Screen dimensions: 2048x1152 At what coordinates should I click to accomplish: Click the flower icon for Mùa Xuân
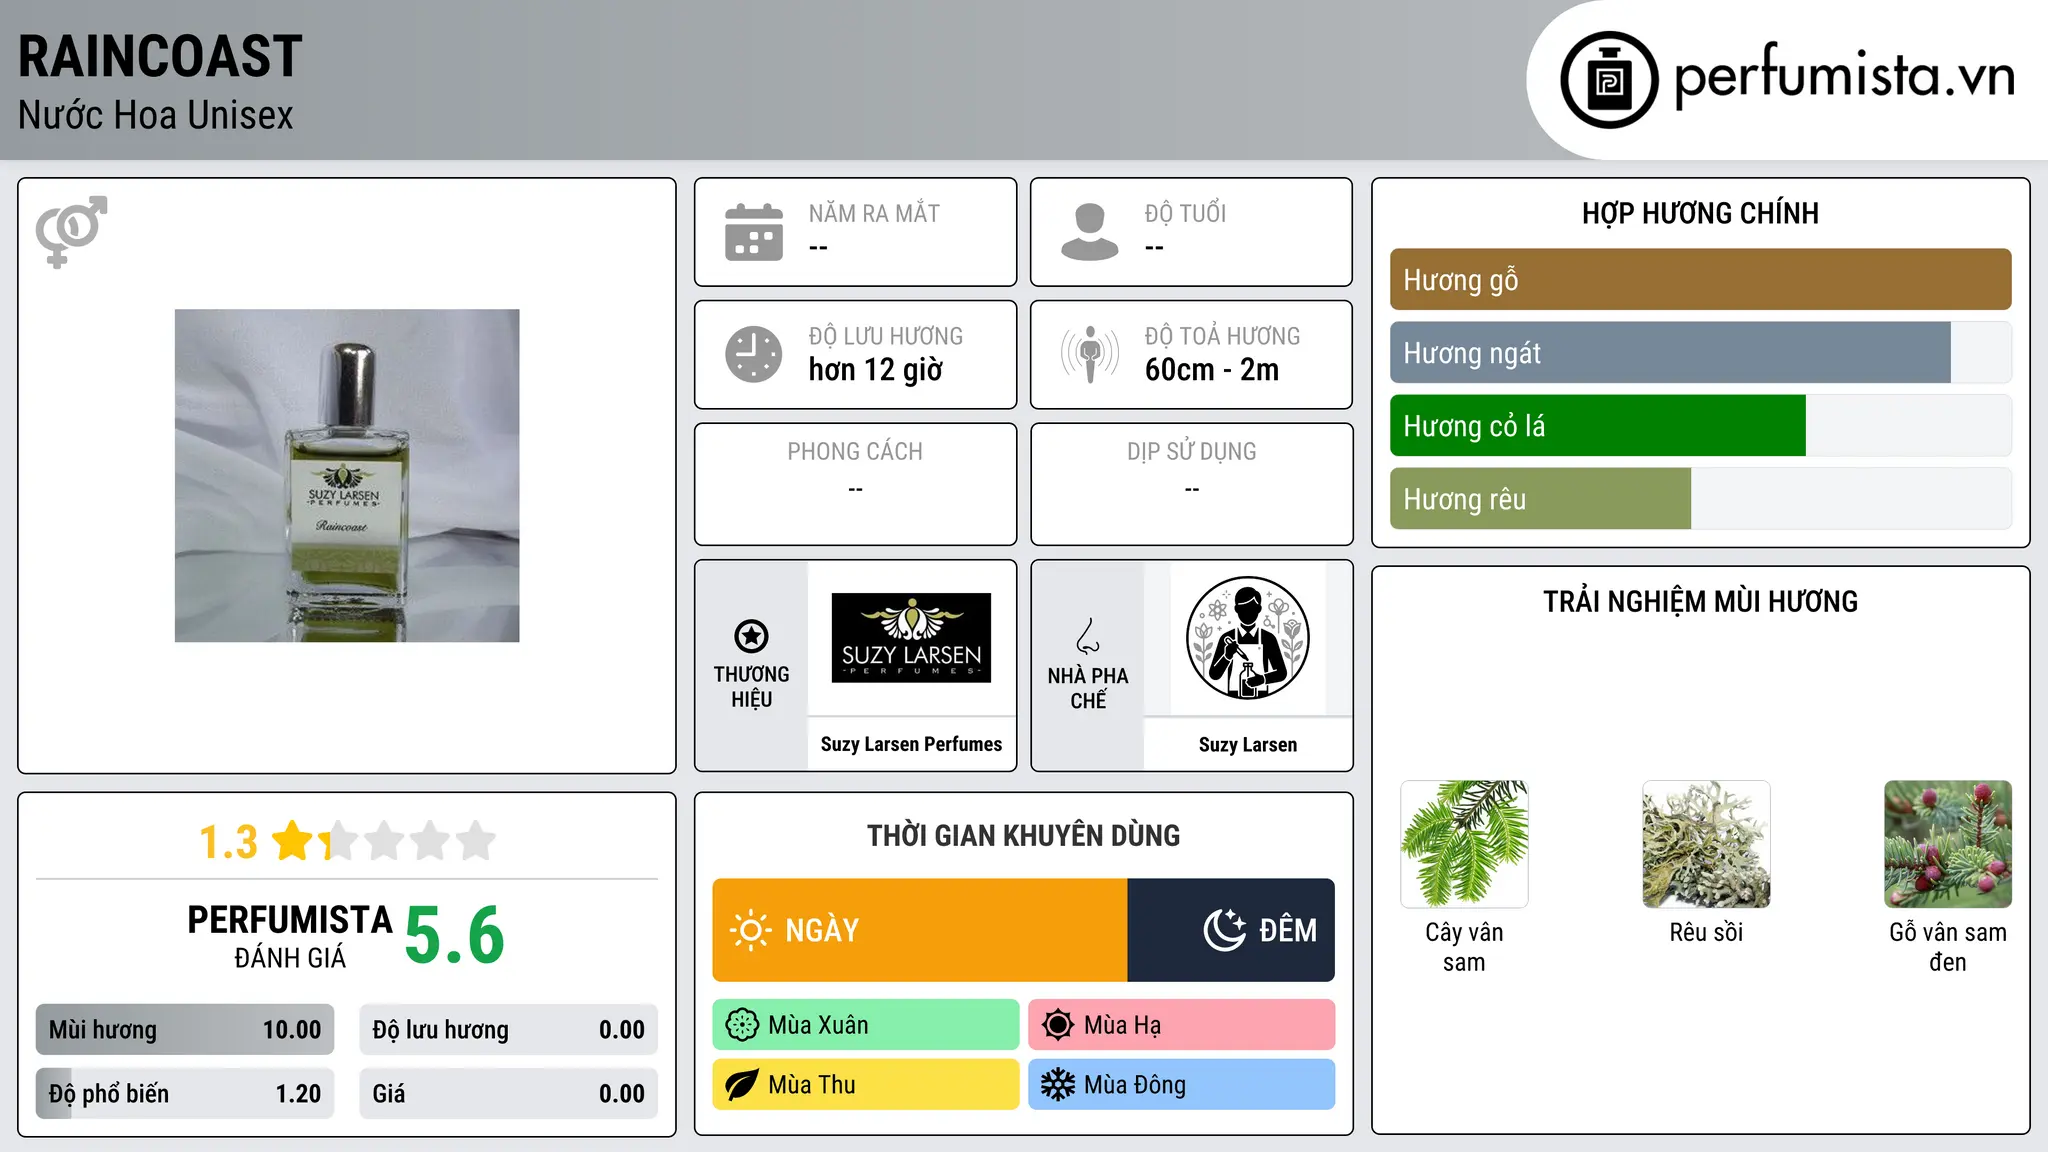pos(742,1025)
